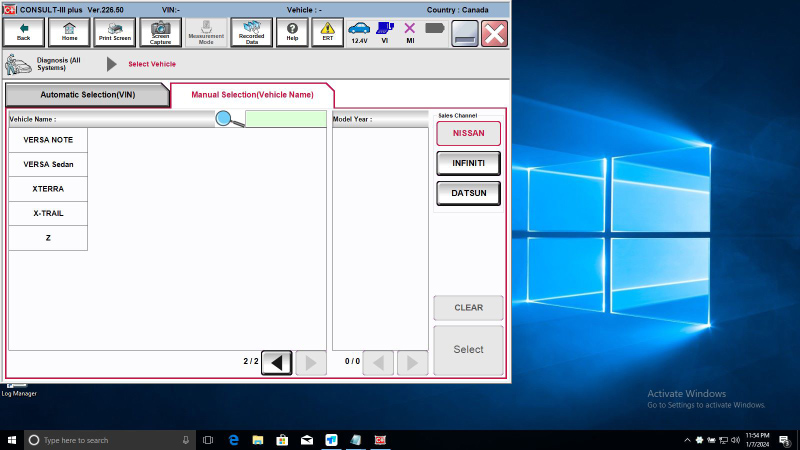This screenshot has width=800, height=450.
Task: Click the Log Manager desktop icon
Action: (x=18, y=390)
